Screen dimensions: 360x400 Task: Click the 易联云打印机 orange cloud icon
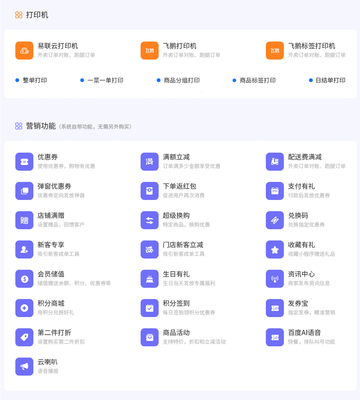tap(24, 50)
